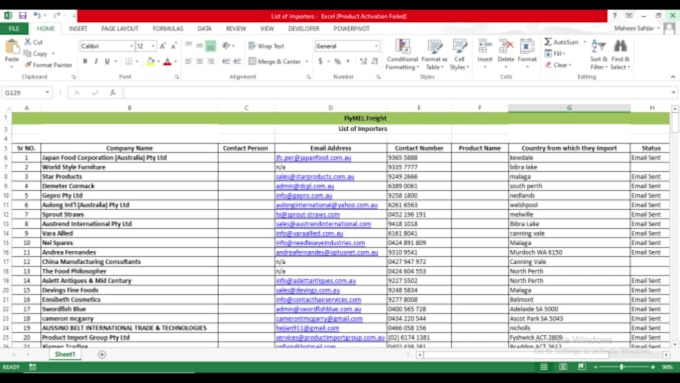The height and width of the screenshot is (383, 680).
Task: Open the admin@swordfishblue.com.au link
Action: point(318,309)
